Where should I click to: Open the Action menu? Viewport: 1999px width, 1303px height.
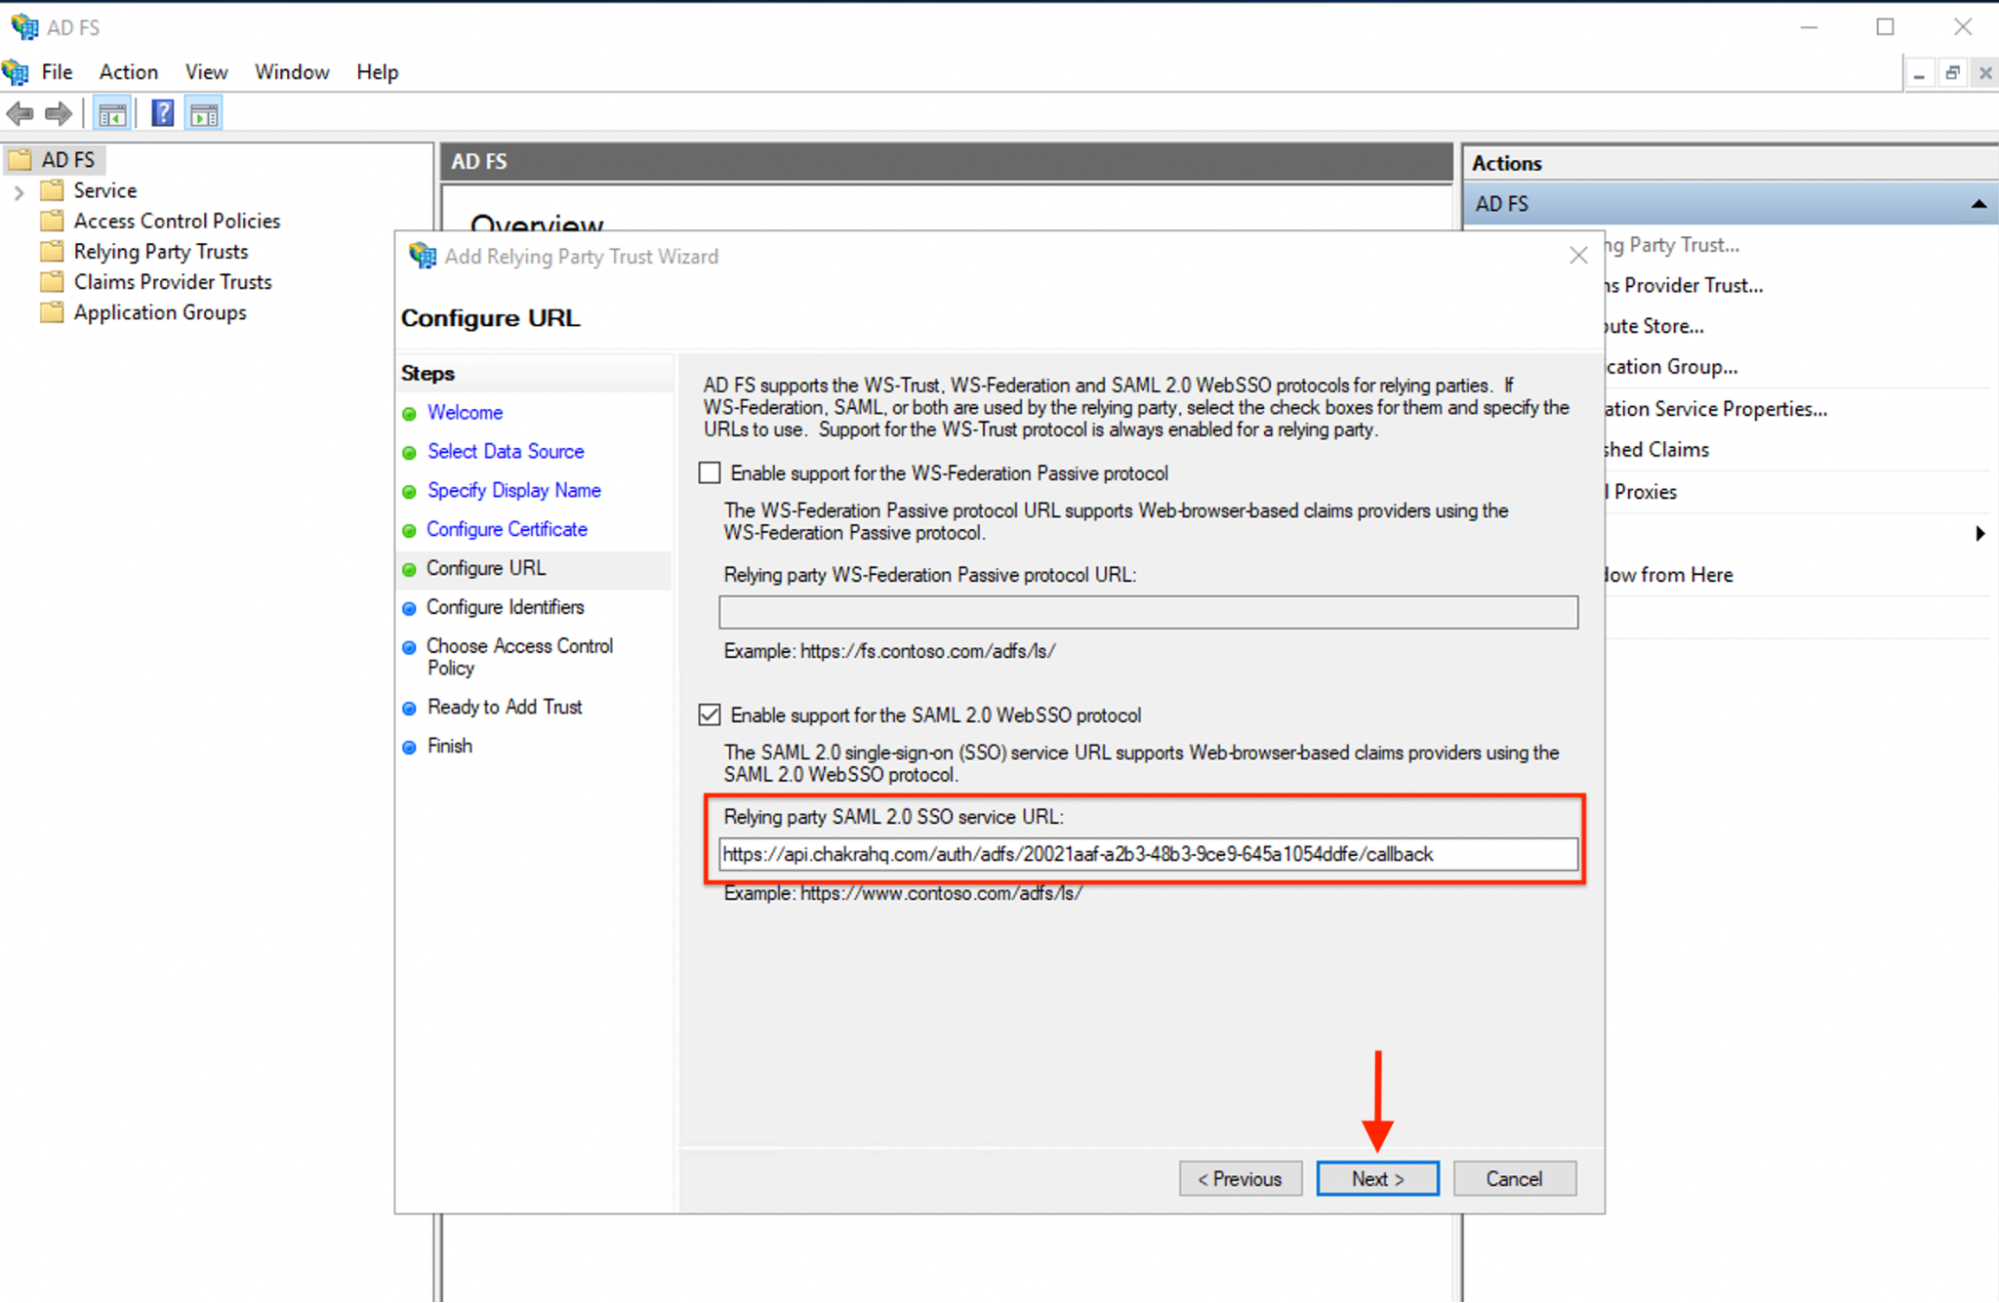[127, 71]
